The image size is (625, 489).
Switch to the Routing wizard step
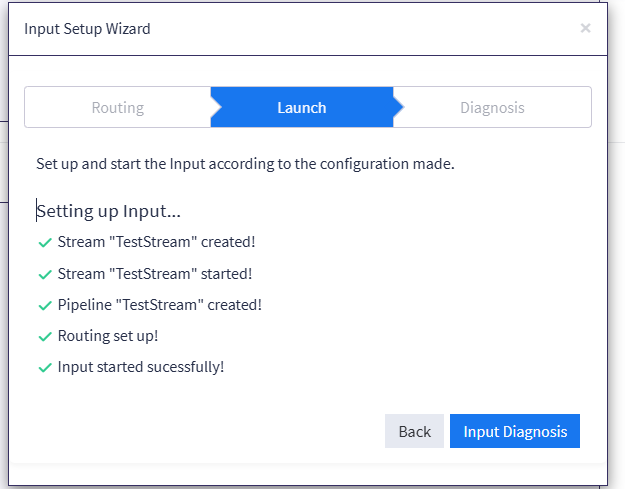118,108
